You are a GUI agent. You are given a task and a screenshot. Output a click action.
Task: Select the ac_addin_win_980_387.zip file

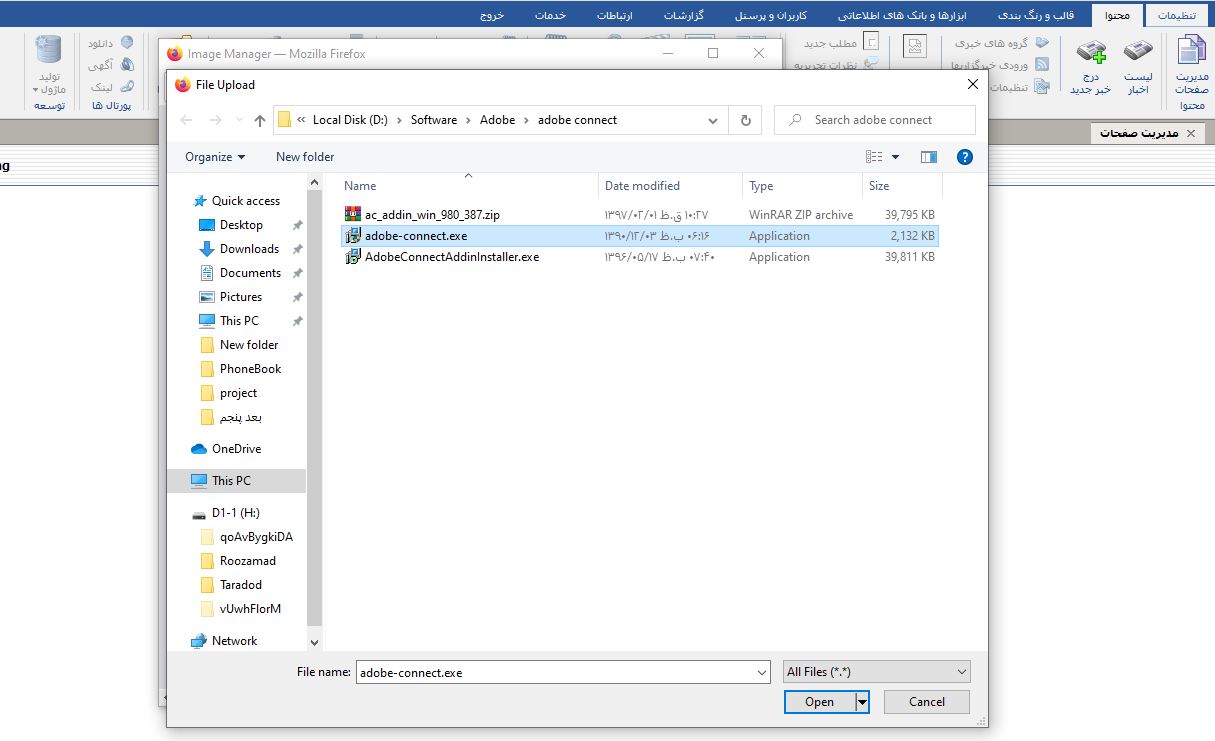coord(431,214)
